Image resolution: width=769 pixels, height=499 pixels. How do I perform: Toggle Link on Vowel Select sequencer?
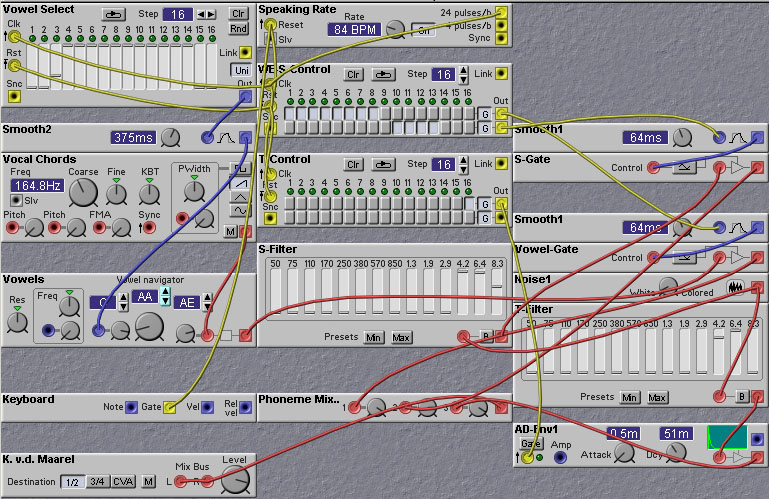pos(244,52)
